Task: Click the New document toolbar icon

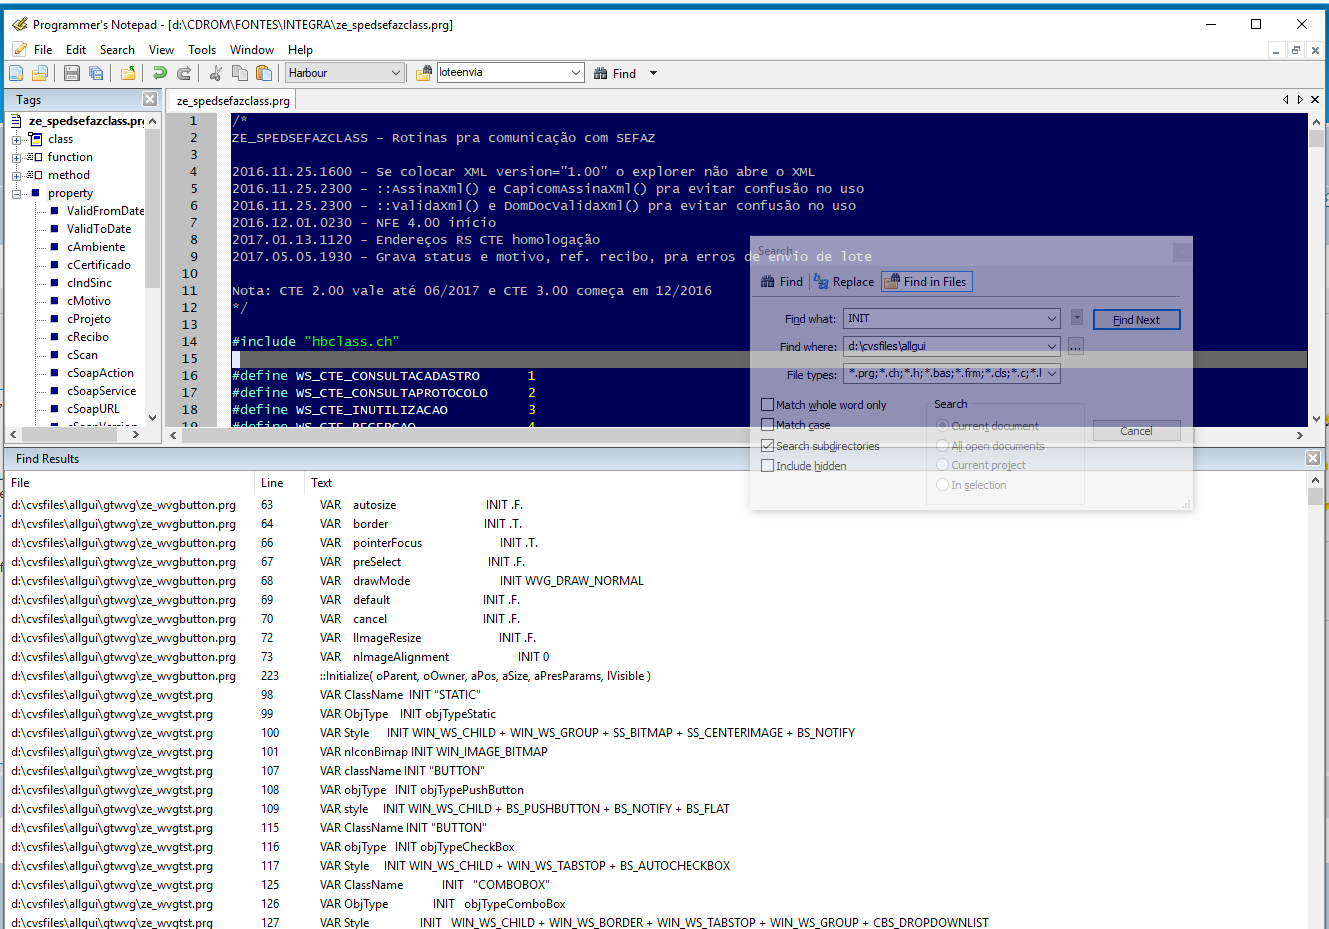Action: (x=16, y=73)
